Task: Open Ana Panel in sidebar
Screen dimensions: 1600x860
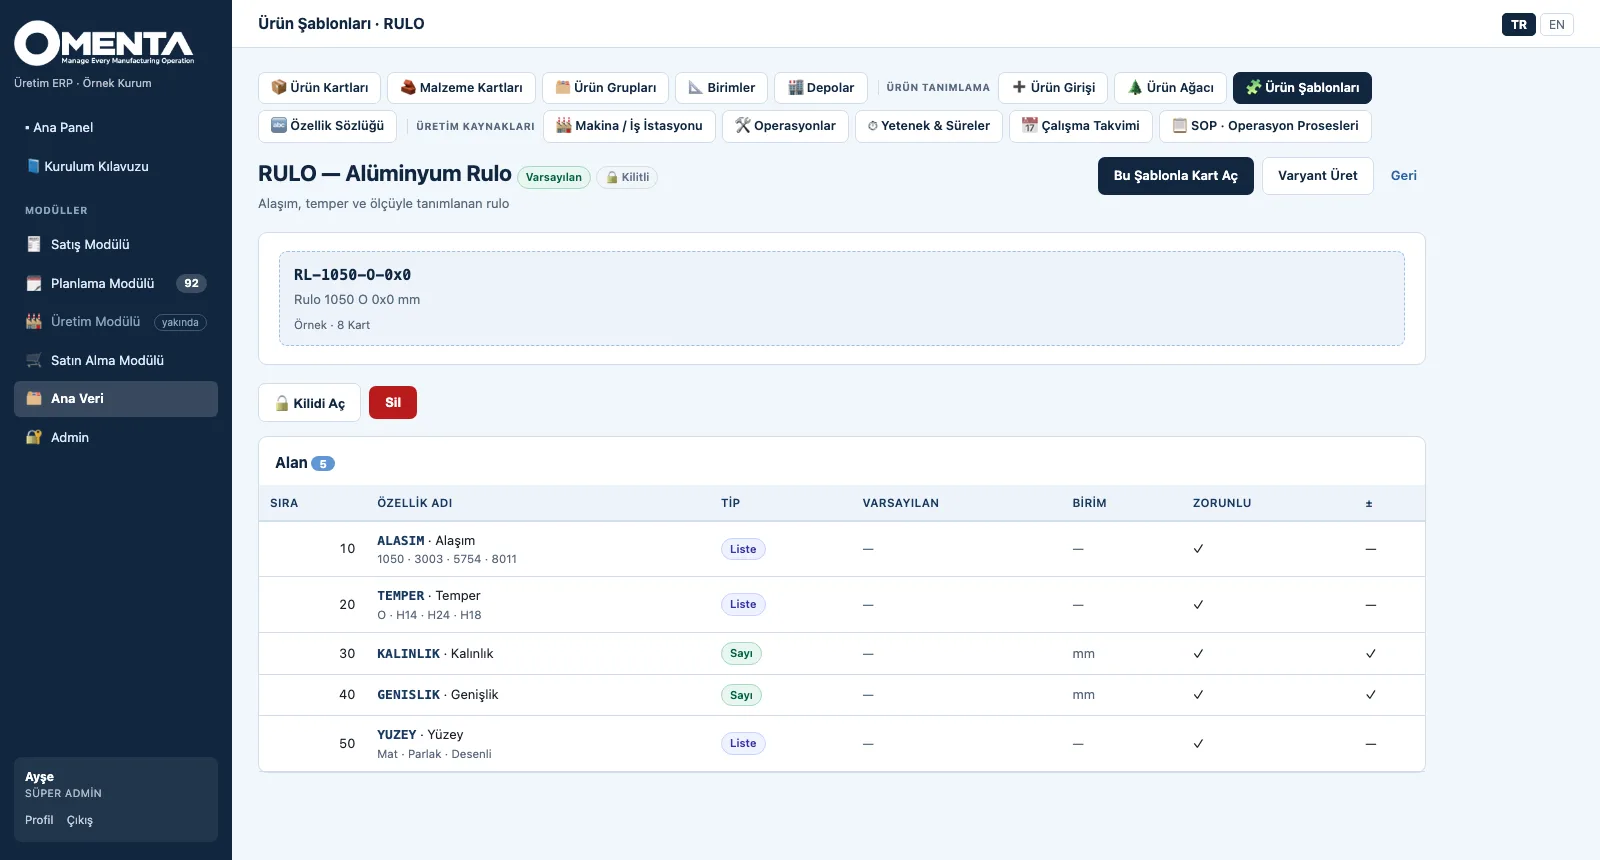Action: pyautogui.click(x=116, y=128)
